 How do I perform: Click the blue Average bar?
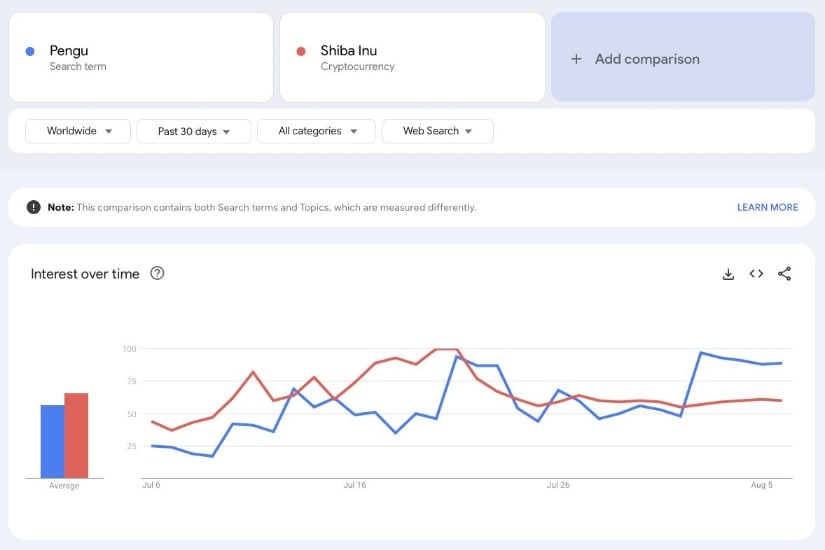(x=53, y=441)
